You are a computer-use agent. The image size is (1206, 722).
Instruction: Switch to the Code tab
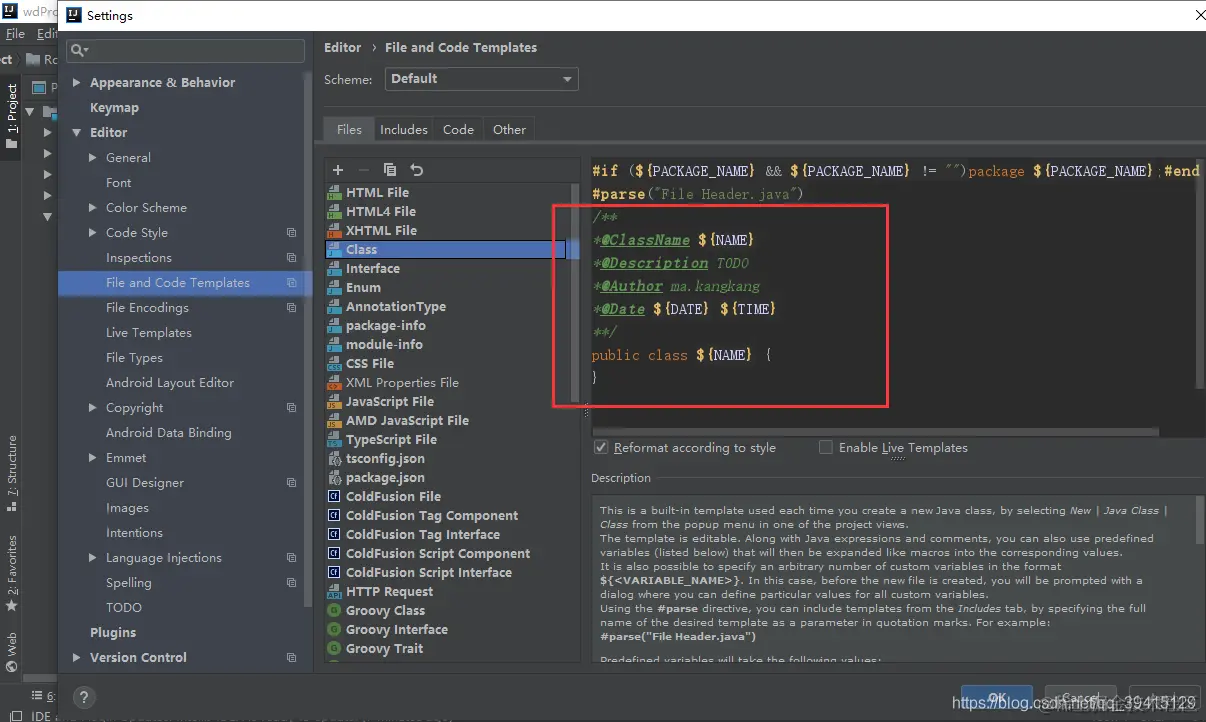click(x=458, y=130)
